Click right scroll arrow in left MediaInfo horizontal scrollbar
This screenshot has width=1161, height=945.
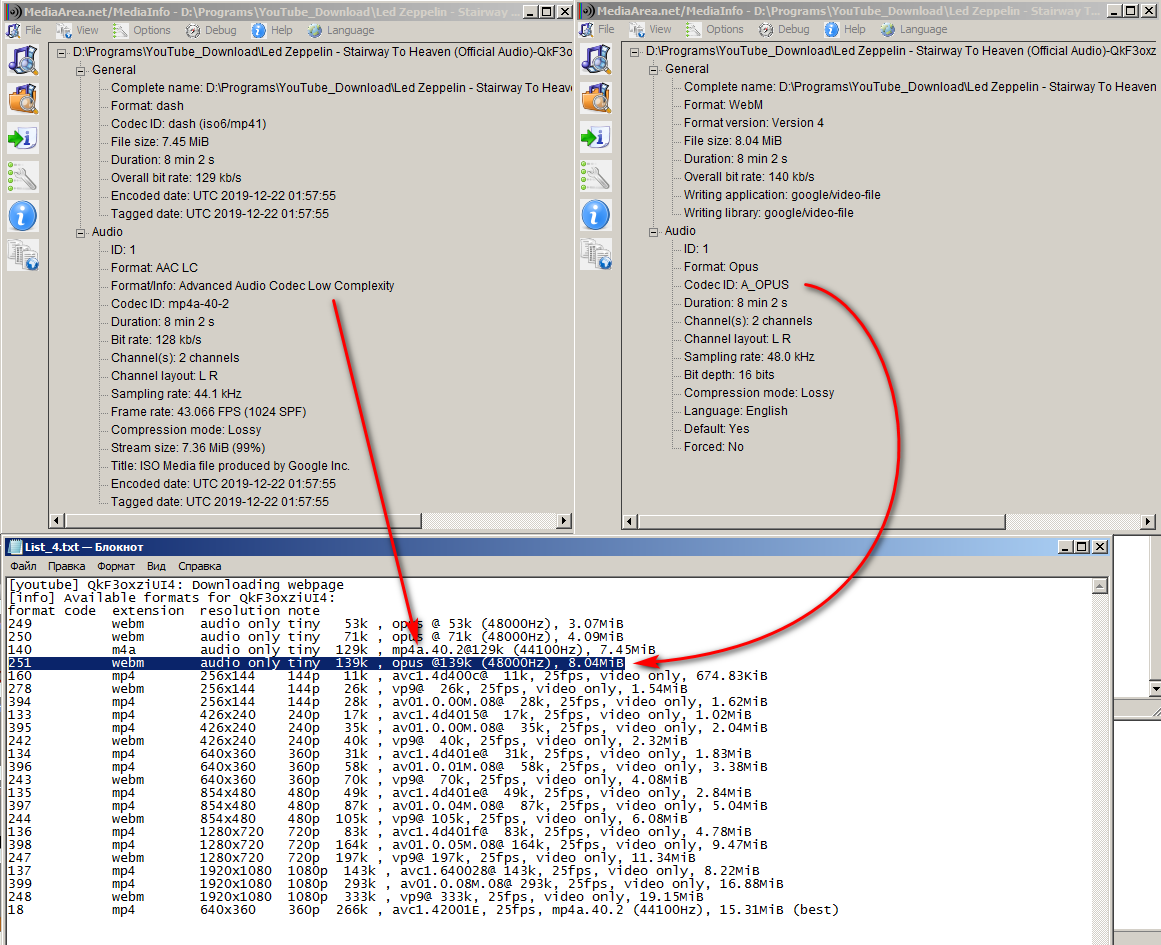coord(565,521)
